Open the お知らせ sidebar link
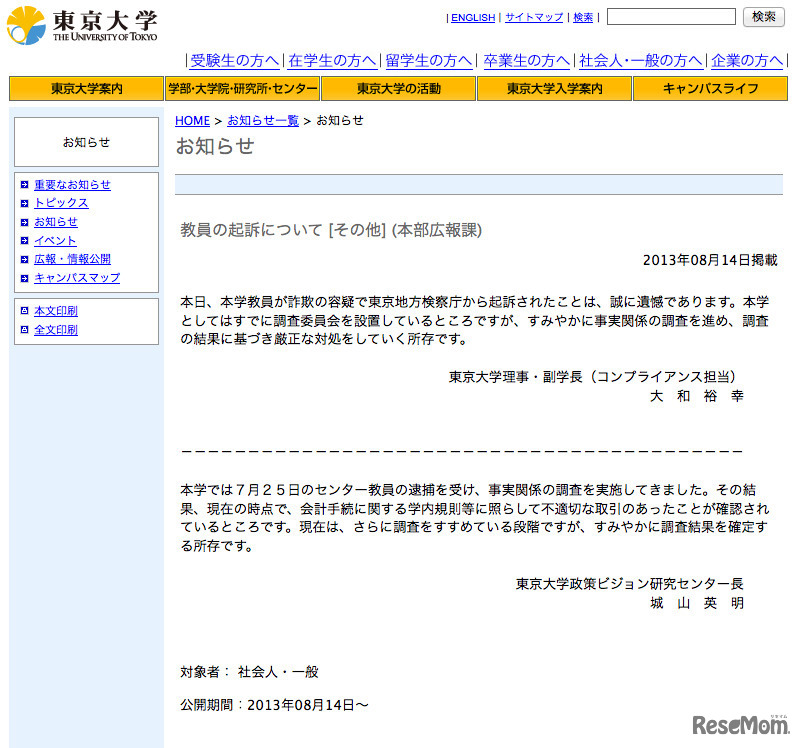The width and height of the screenshot is (803, 748). pos(55,221)
